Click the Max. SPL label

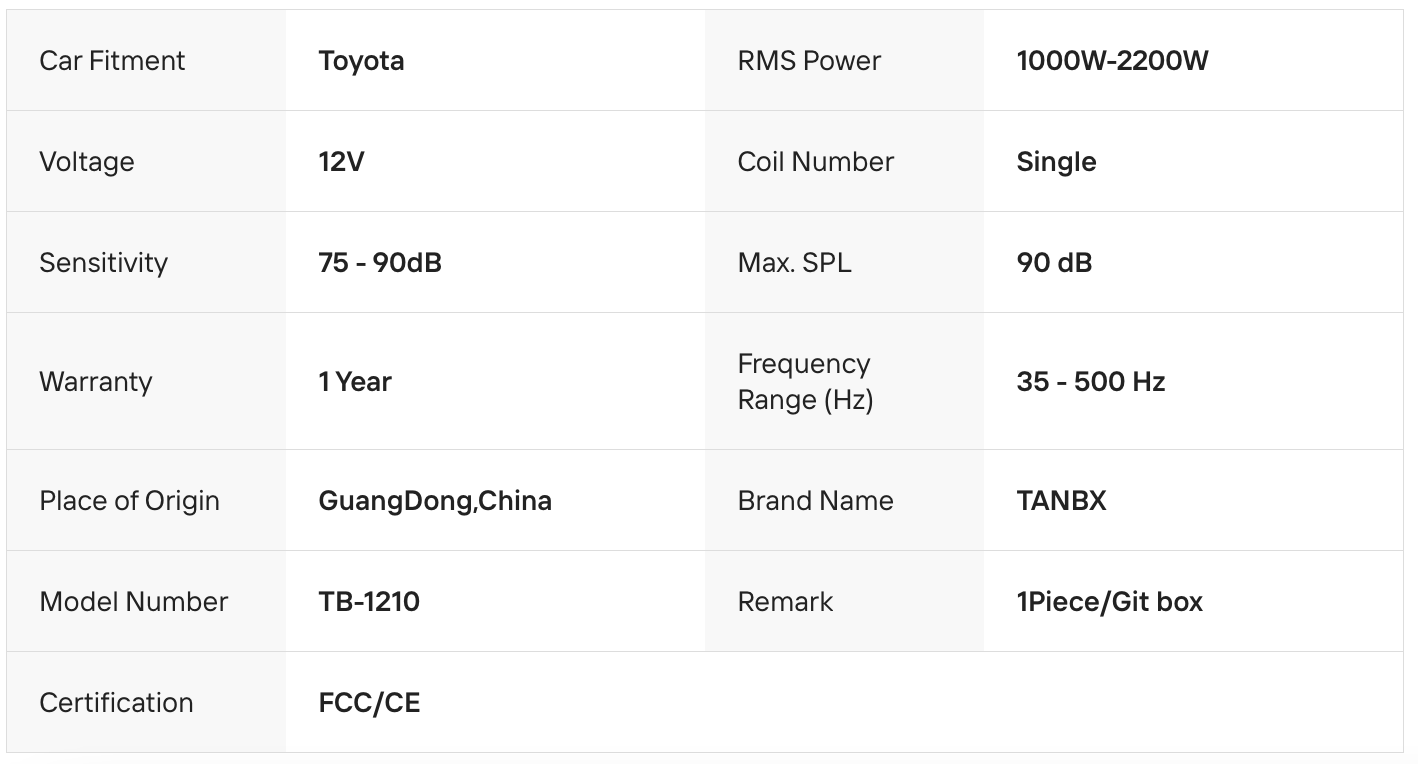coord(794,263)
